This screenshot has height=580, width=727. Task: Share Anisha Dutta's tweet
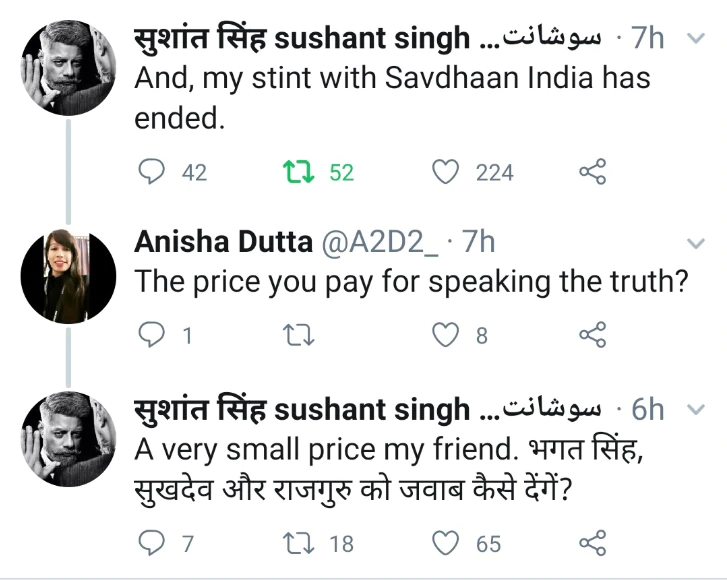click(592, 335)
